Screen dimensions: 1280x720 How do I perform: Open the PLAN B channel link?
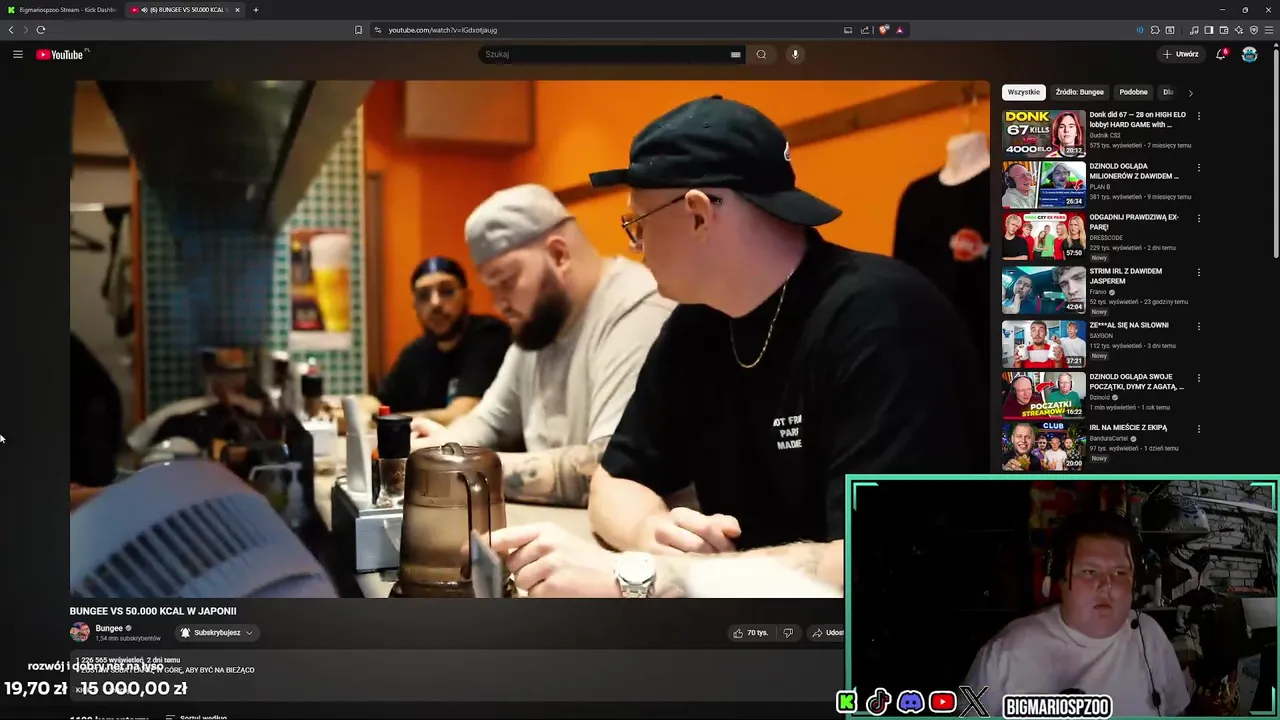coord(1100,187)
